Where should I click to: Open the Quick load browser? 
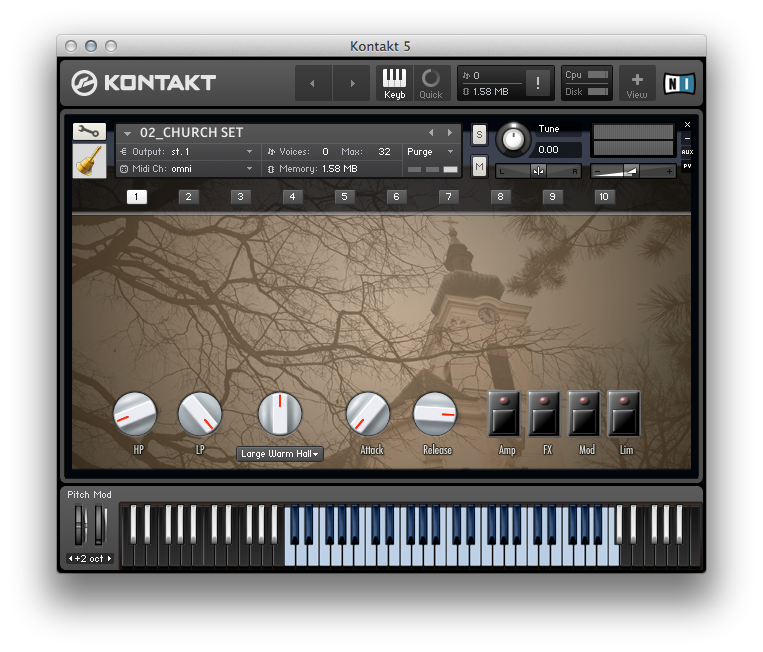click(x=431, y=83)
